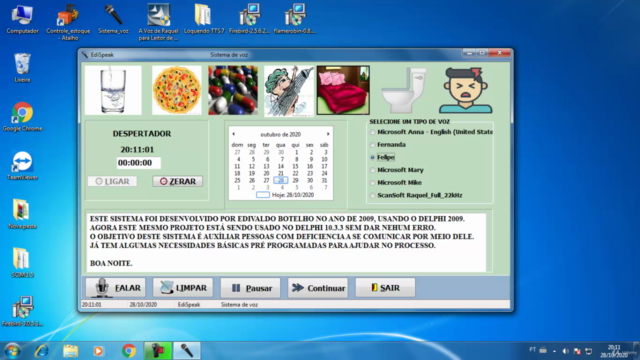The width and height of the screenshot is (640, 360).
Task: Click the pizza picture
Action: (x=177, y=90)
